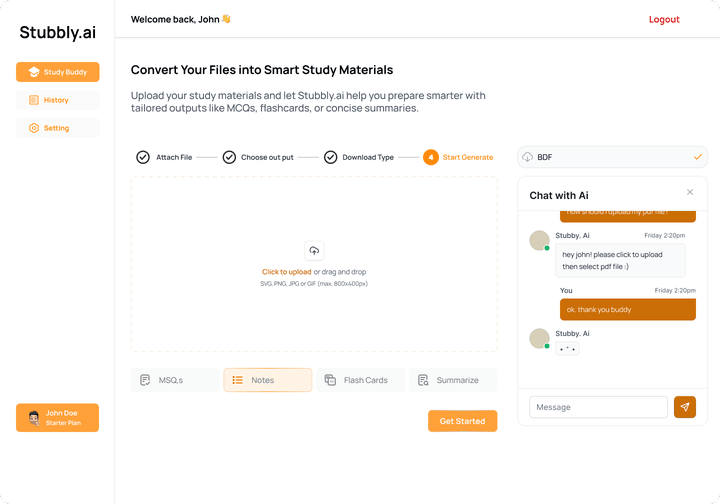This screenshot has width=720, height=504.
Task: Click the Summarize document search icon
Action: click(424, 380)
